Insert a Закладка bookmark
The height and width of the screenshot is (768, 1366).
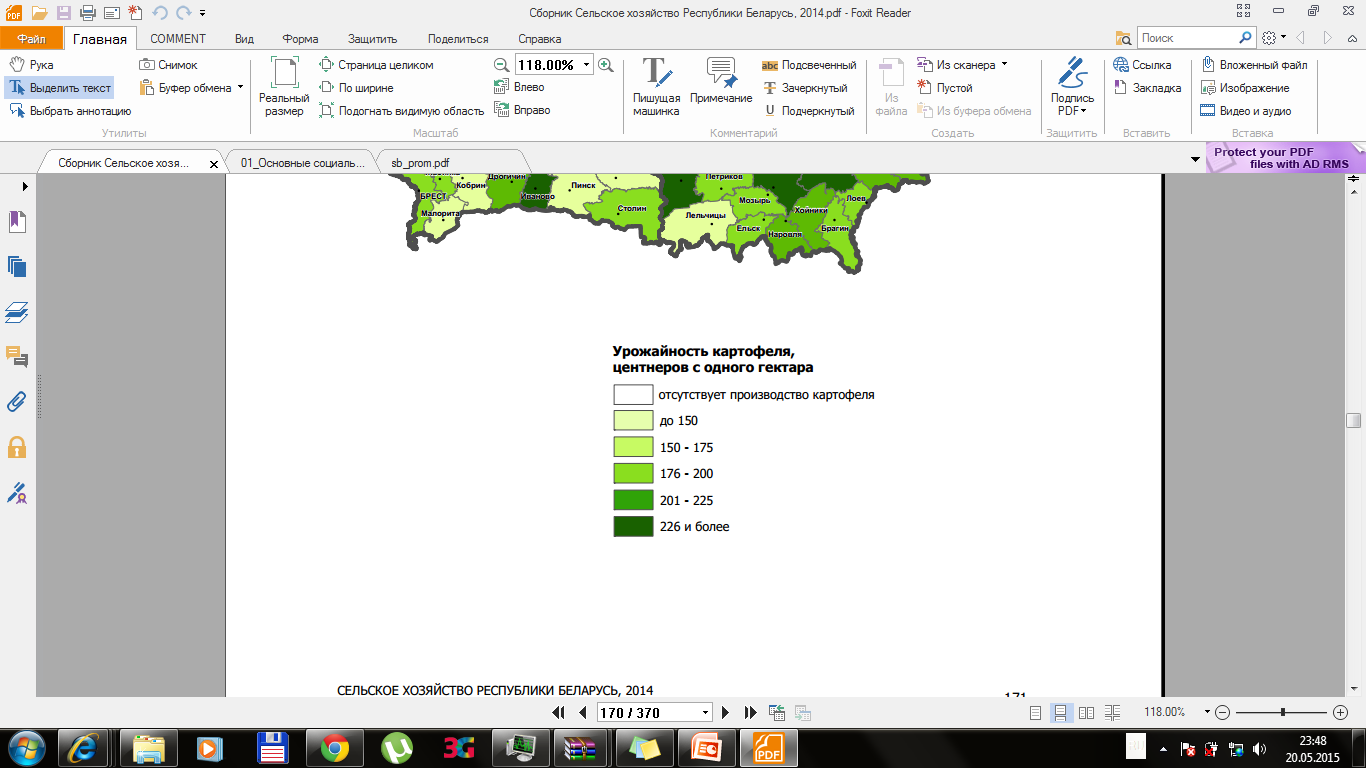click(1147, 88)
